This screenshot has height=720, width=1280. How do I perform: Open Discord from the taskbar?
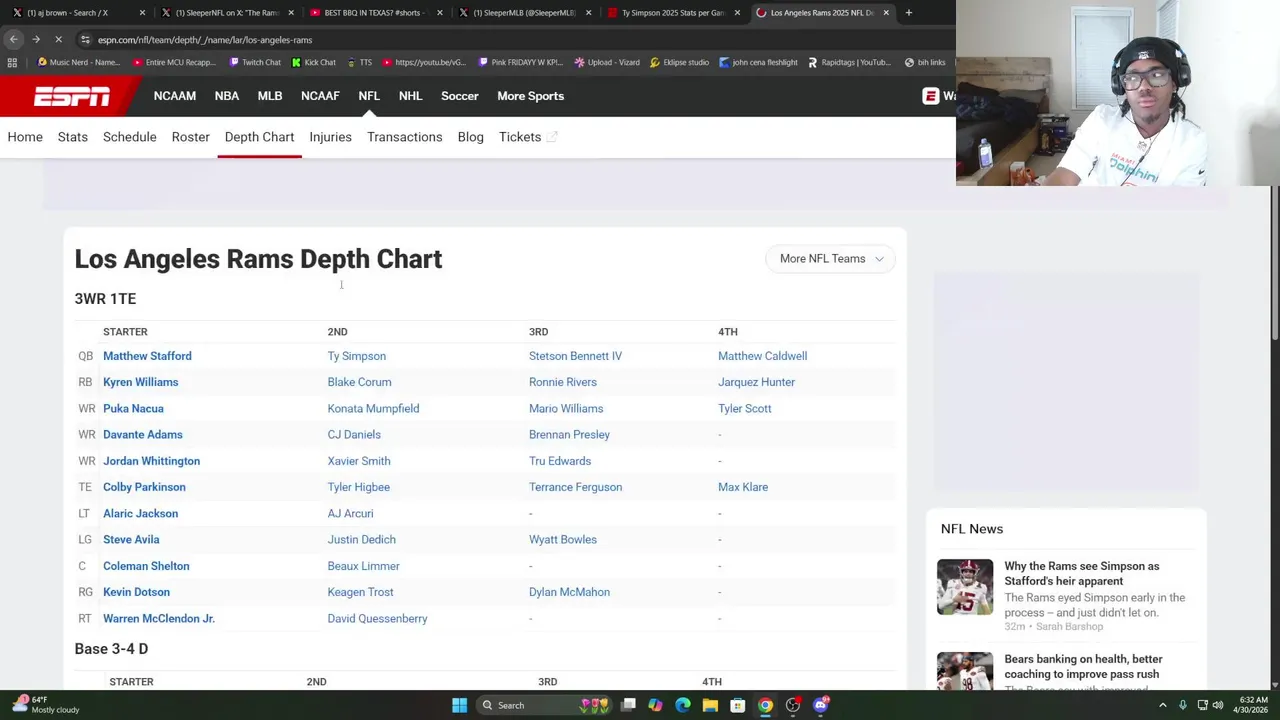pyautogui.click(x=821, y=705)
